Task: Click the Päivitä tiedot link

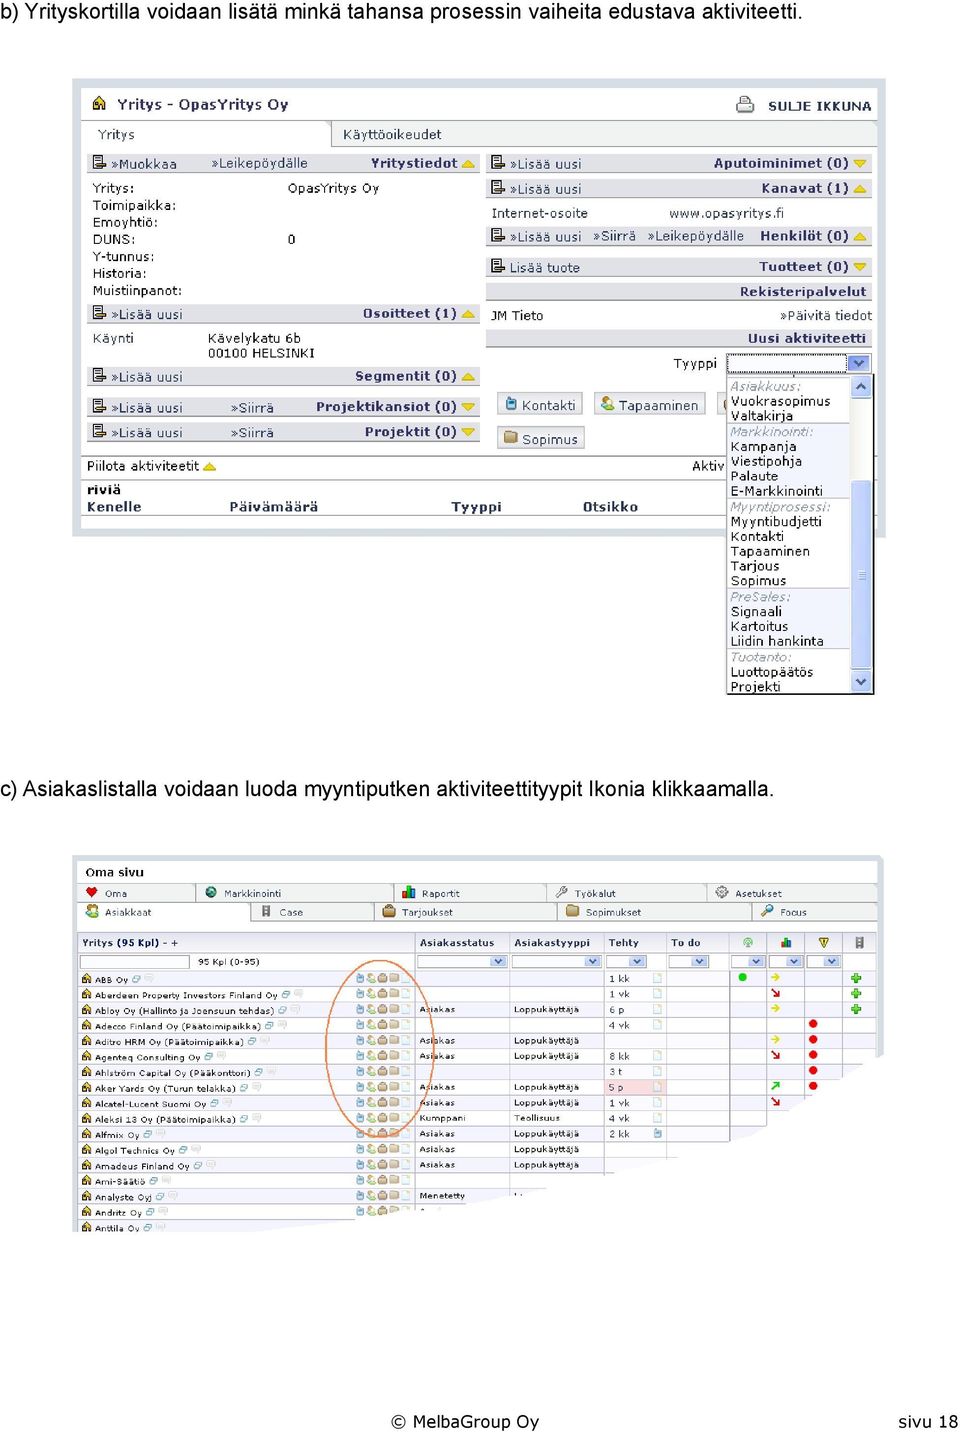Action: point(826,315)
